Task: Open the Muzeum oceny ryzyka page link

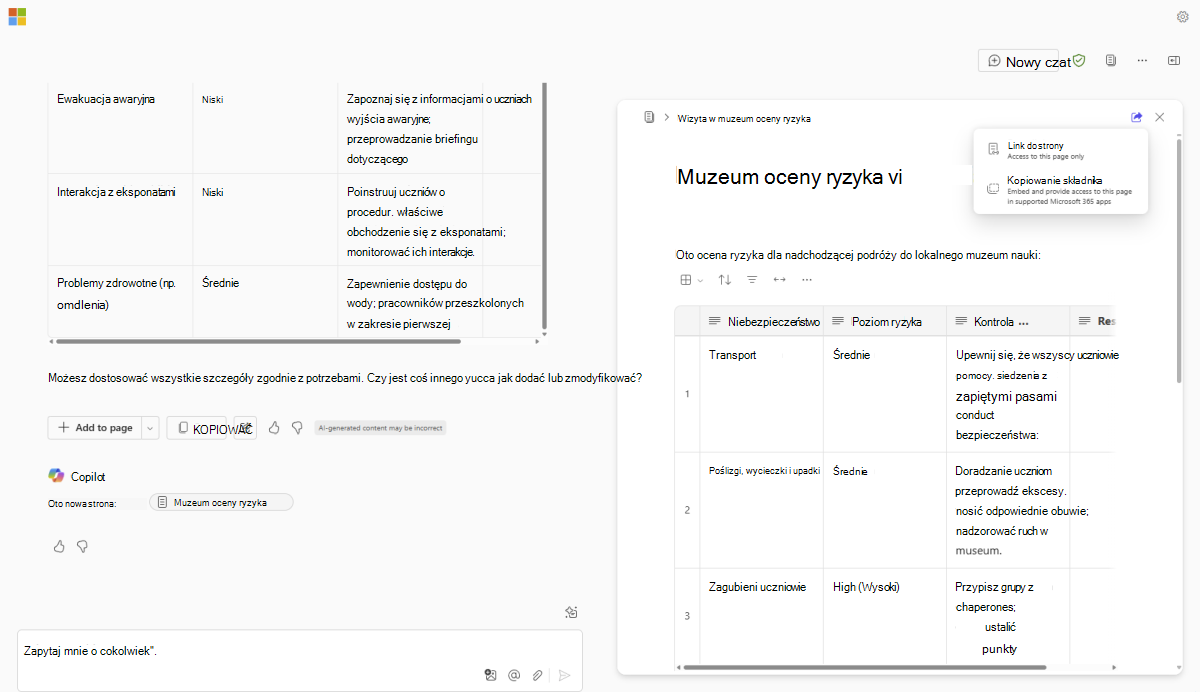Action: [221, 501]
